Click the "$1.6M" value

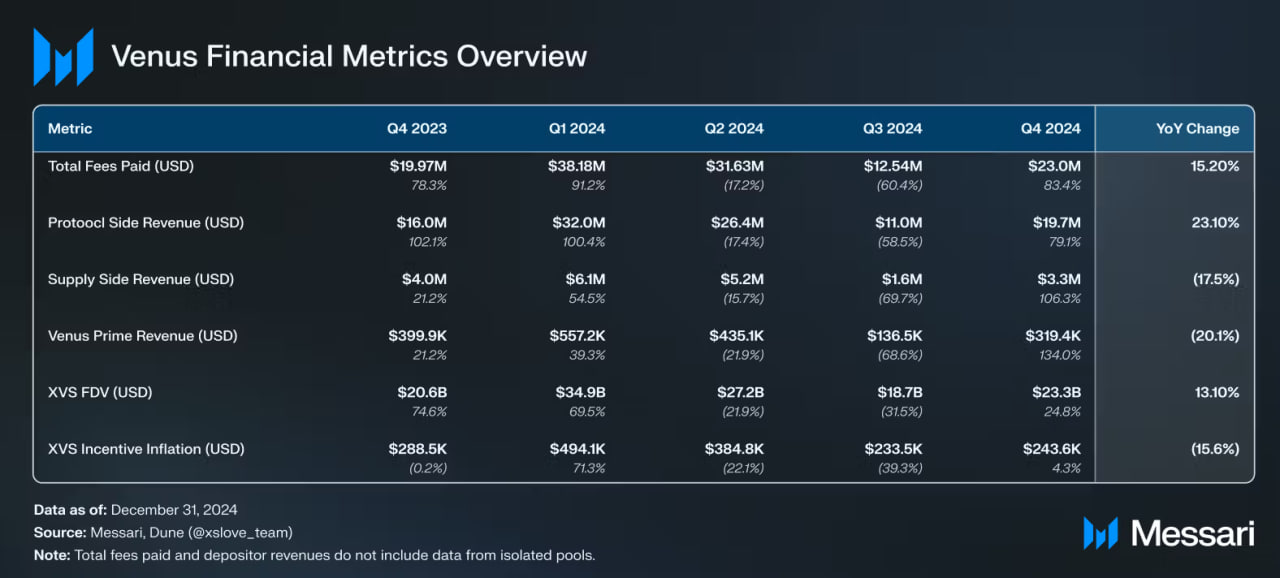click(902, 279)
